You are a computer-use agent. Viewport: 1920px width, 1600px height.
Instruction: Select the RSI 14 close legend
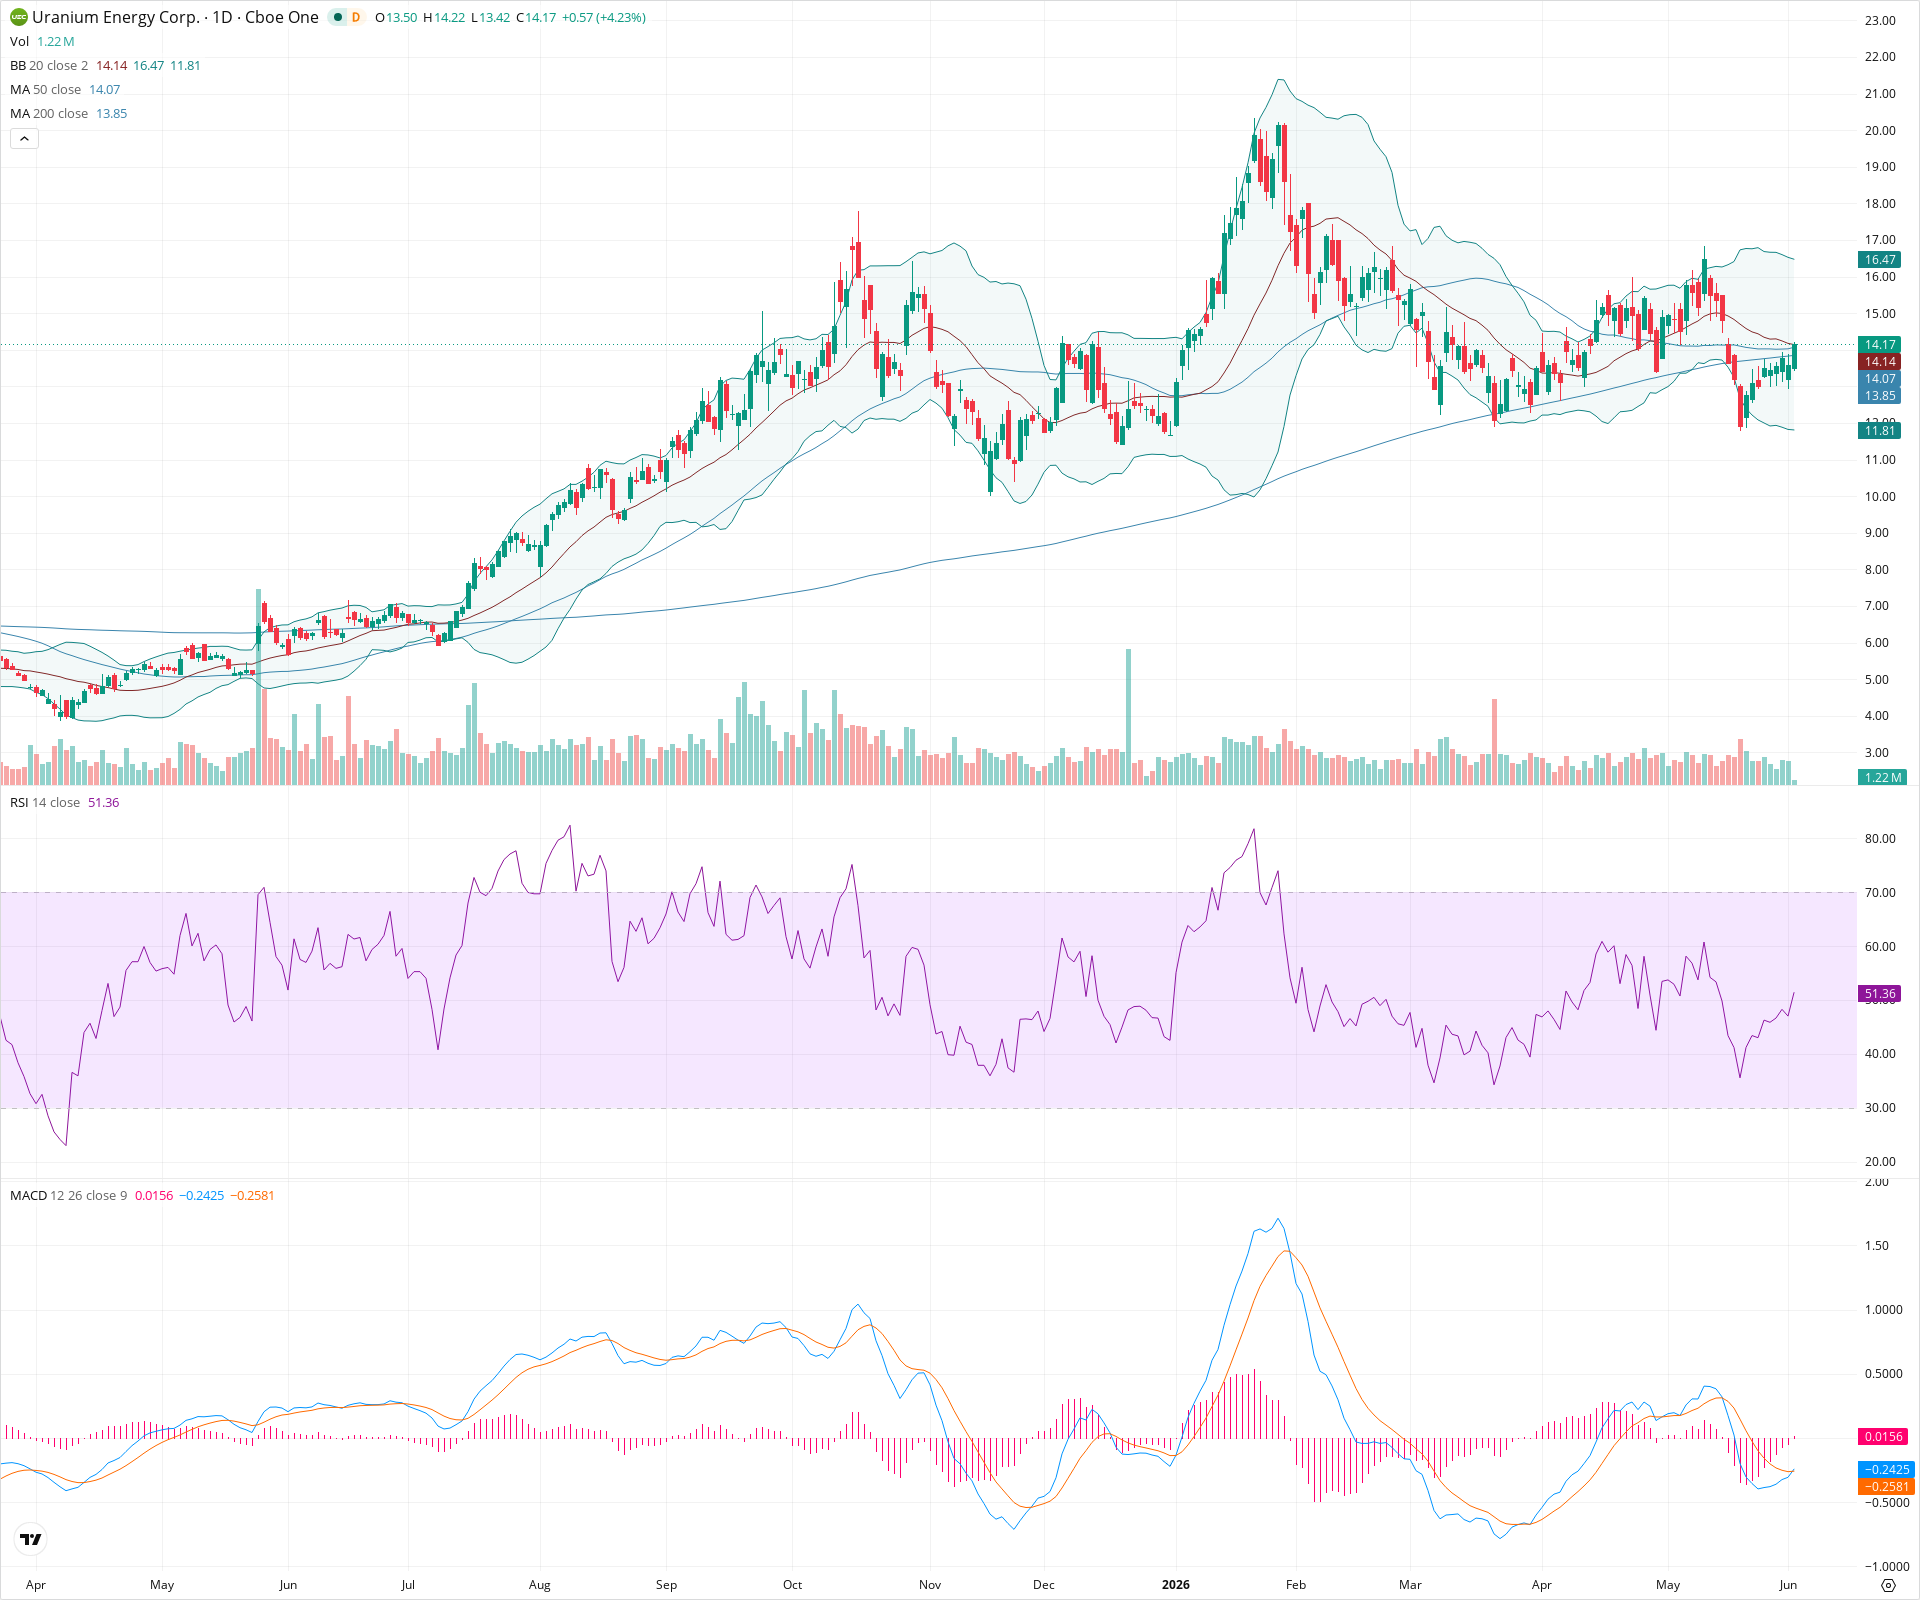point(45,802)
